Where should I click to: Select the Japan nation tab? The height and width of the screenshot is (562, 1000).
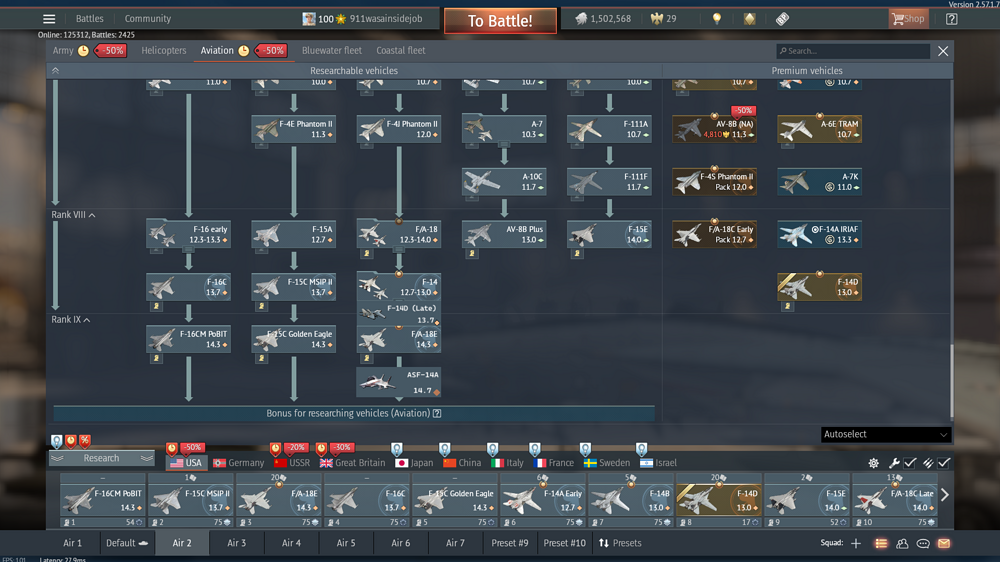pyautogui.click(x=414, y=463)
